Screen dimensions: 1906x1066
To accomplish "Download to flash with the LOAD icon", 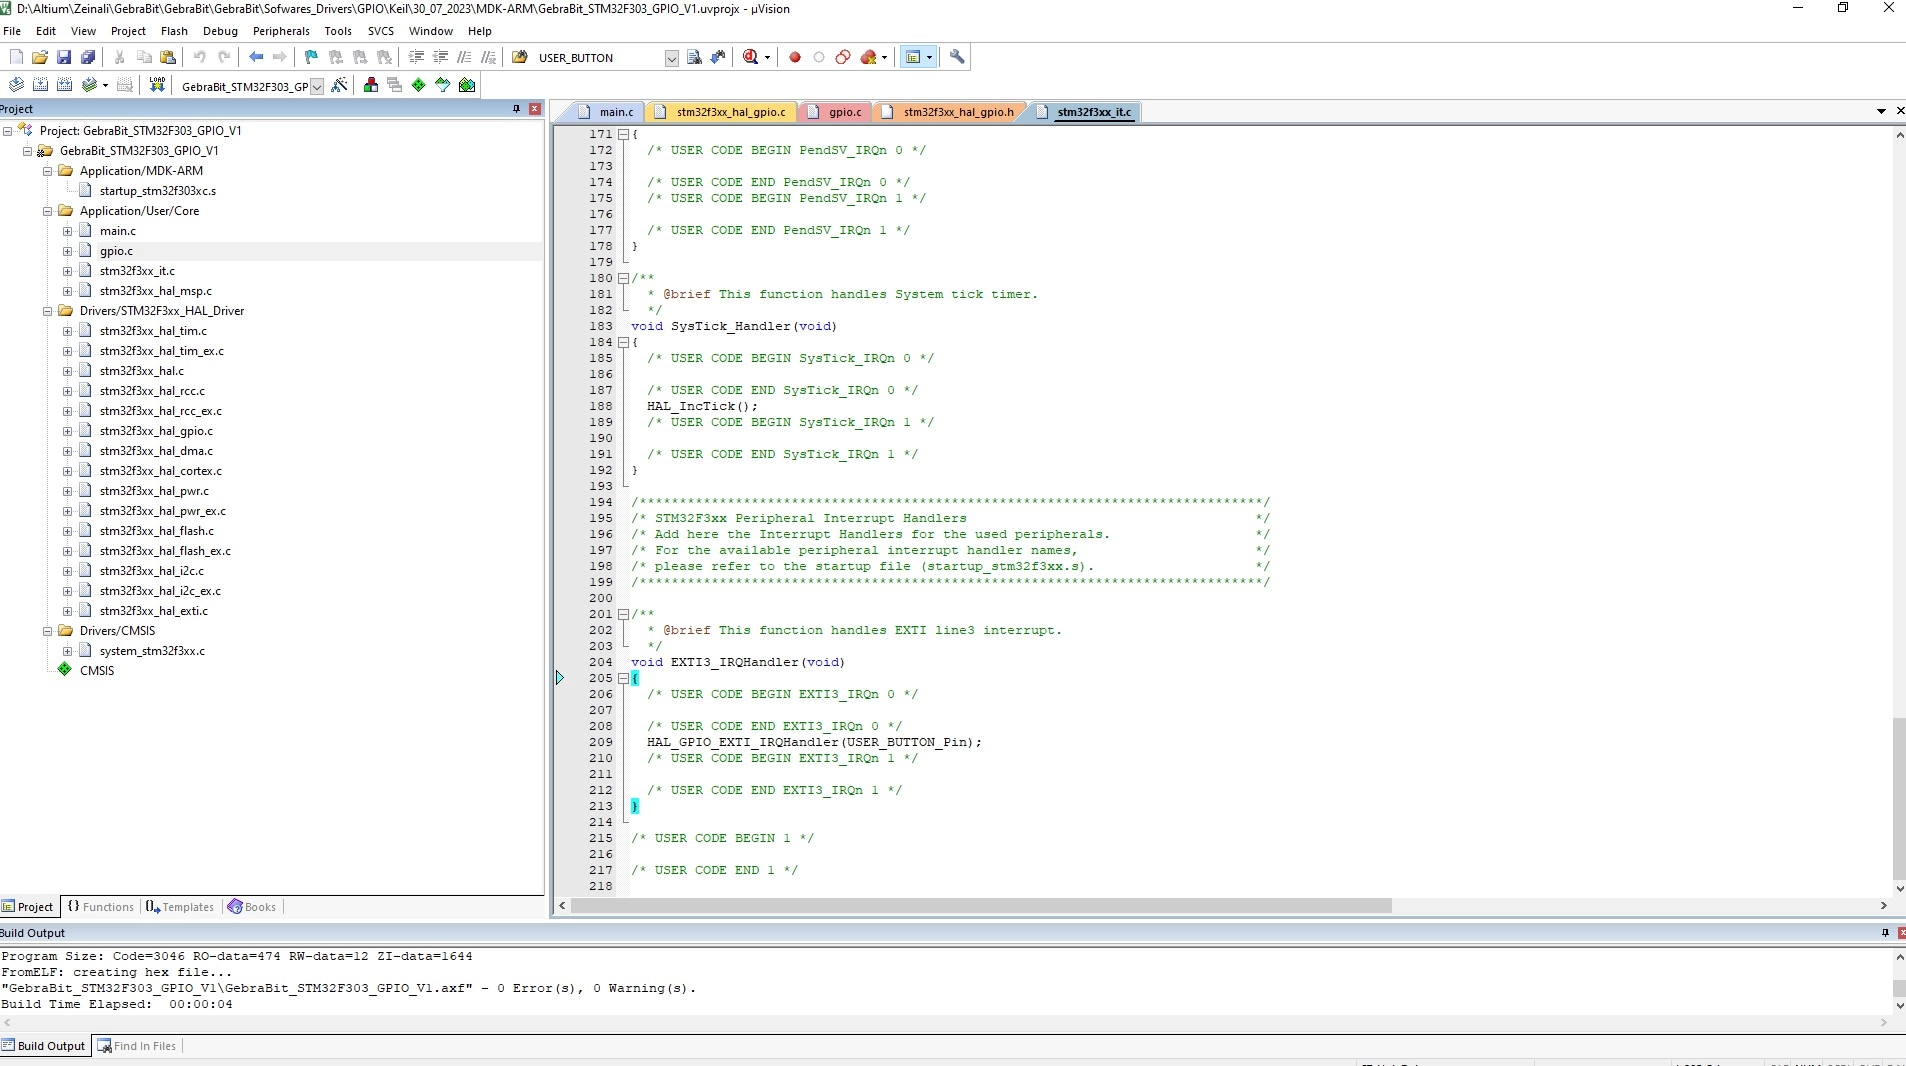I will tap(157, 85).
